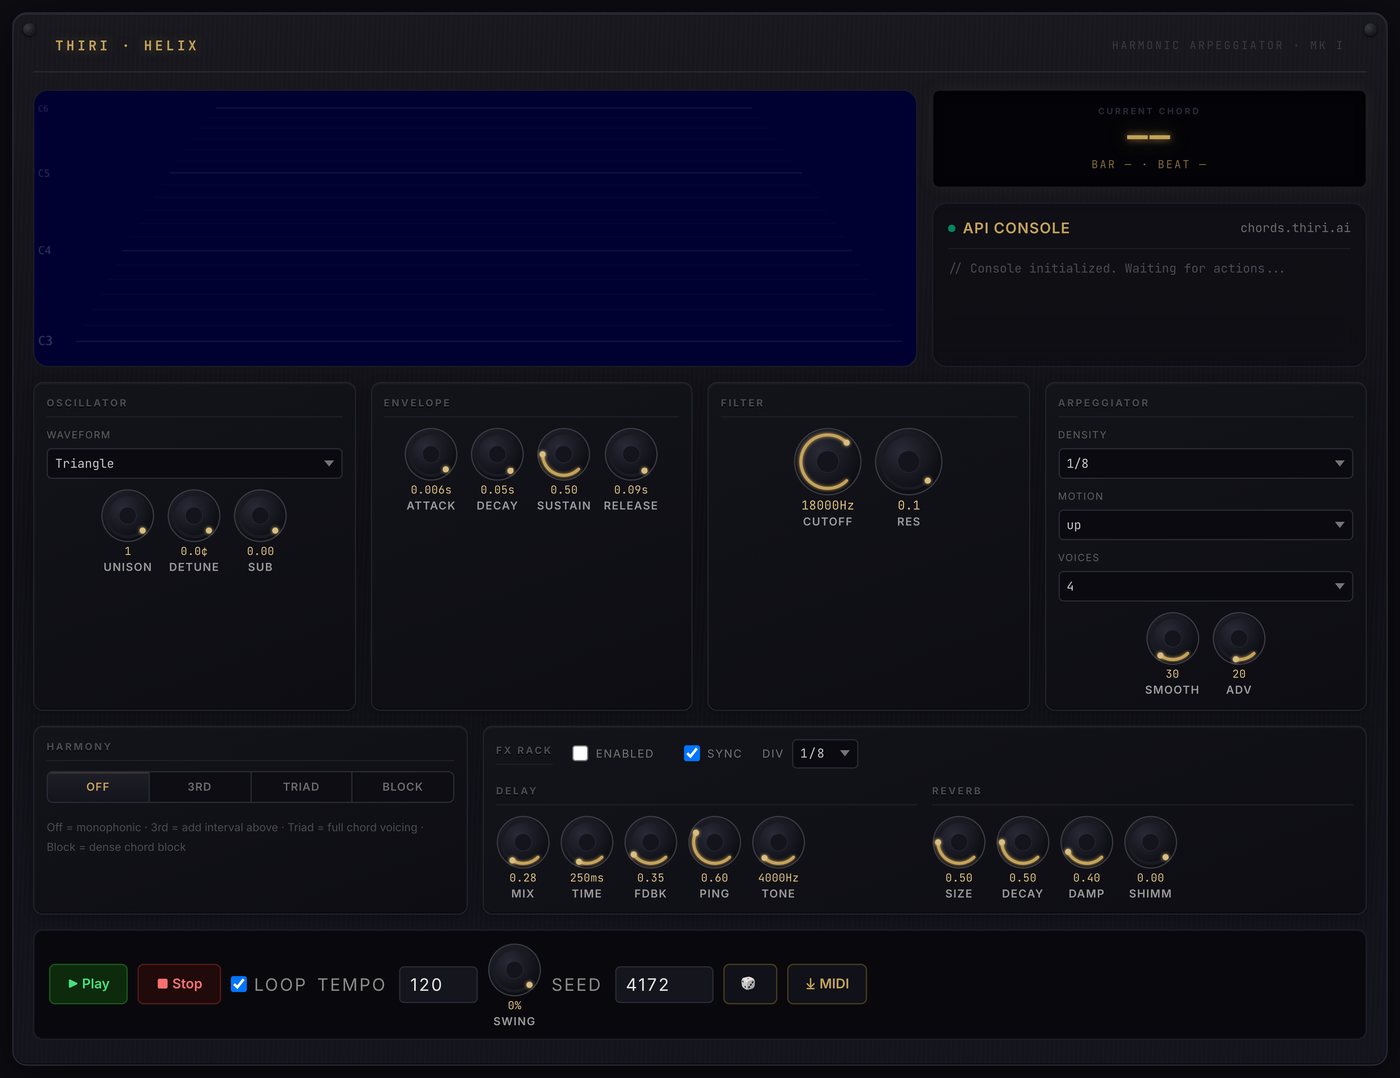Click the SWING knob
This screenshot has width=1400, height=1078.
click(514, 971)
